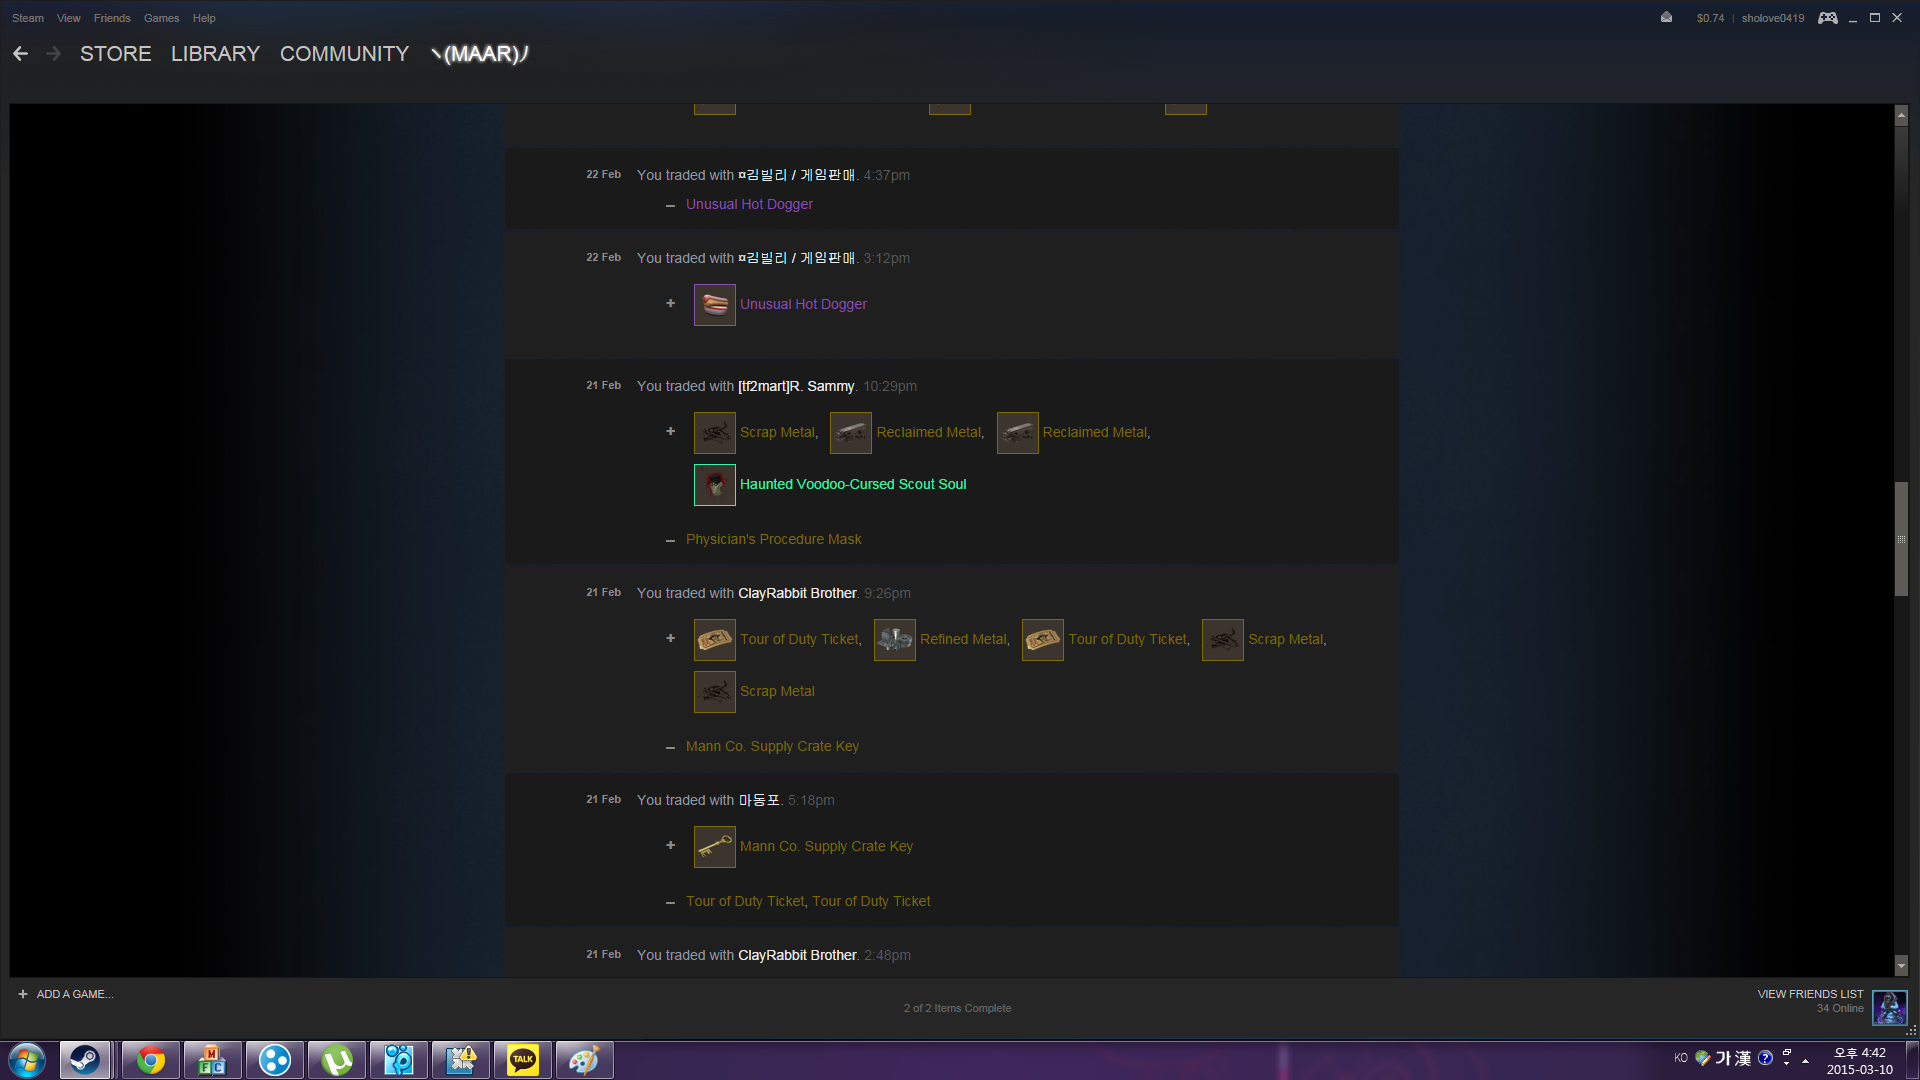Click the Haunted Voodoo-Cursed Scout Soul icon

click(x=714, y=485)
